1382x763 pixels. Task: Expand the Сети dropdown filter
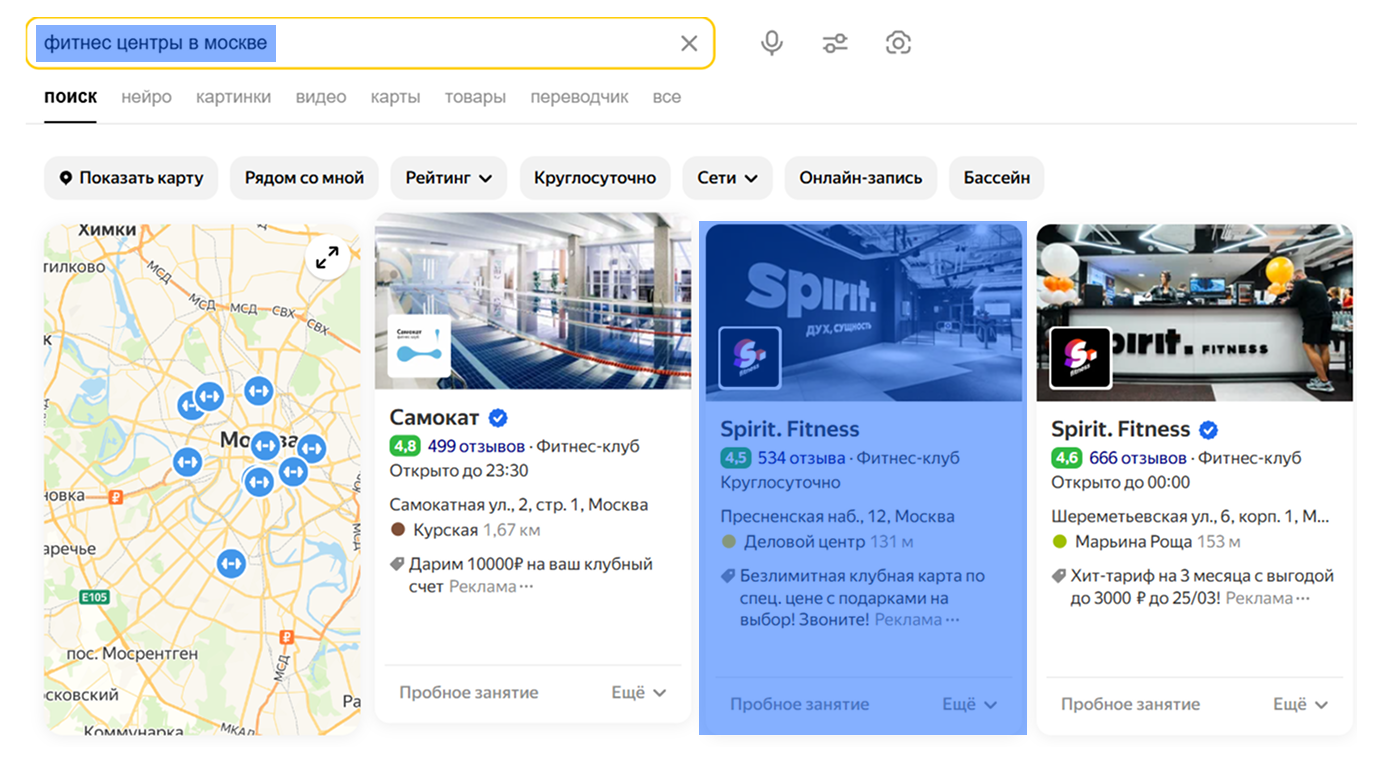727,178
